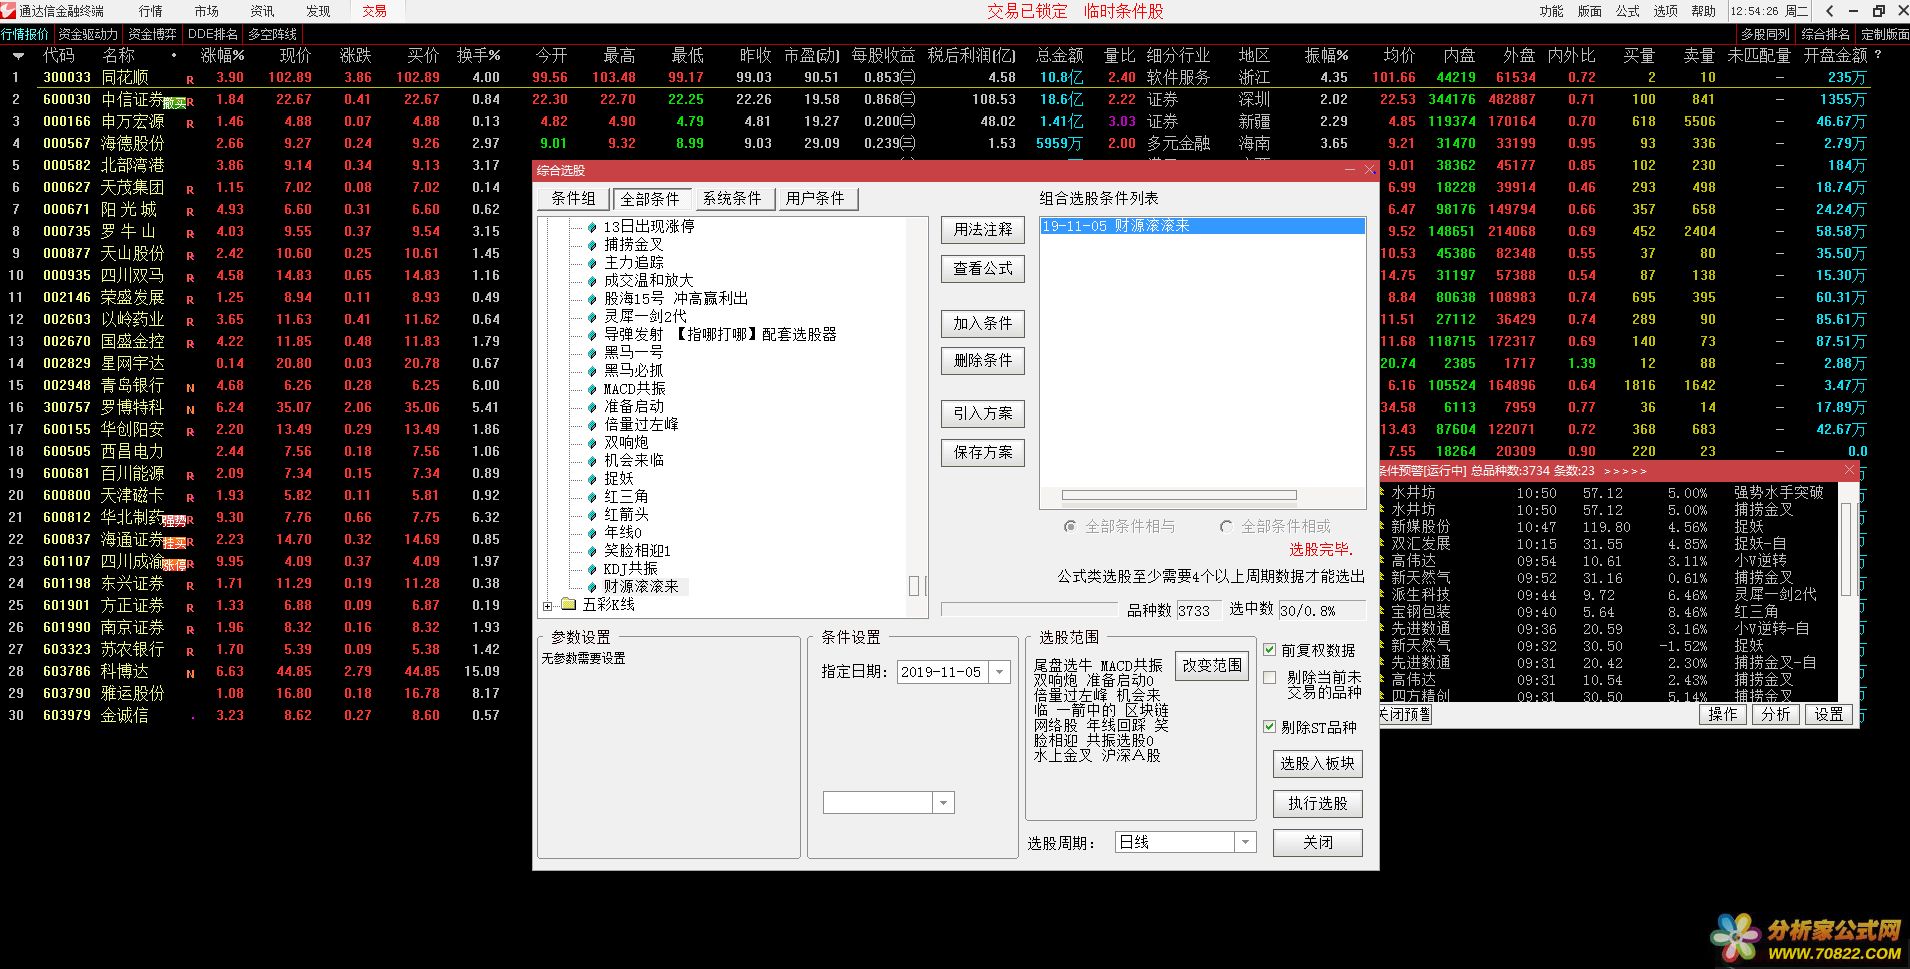Open the 公式 menu

click(1628, 11)
